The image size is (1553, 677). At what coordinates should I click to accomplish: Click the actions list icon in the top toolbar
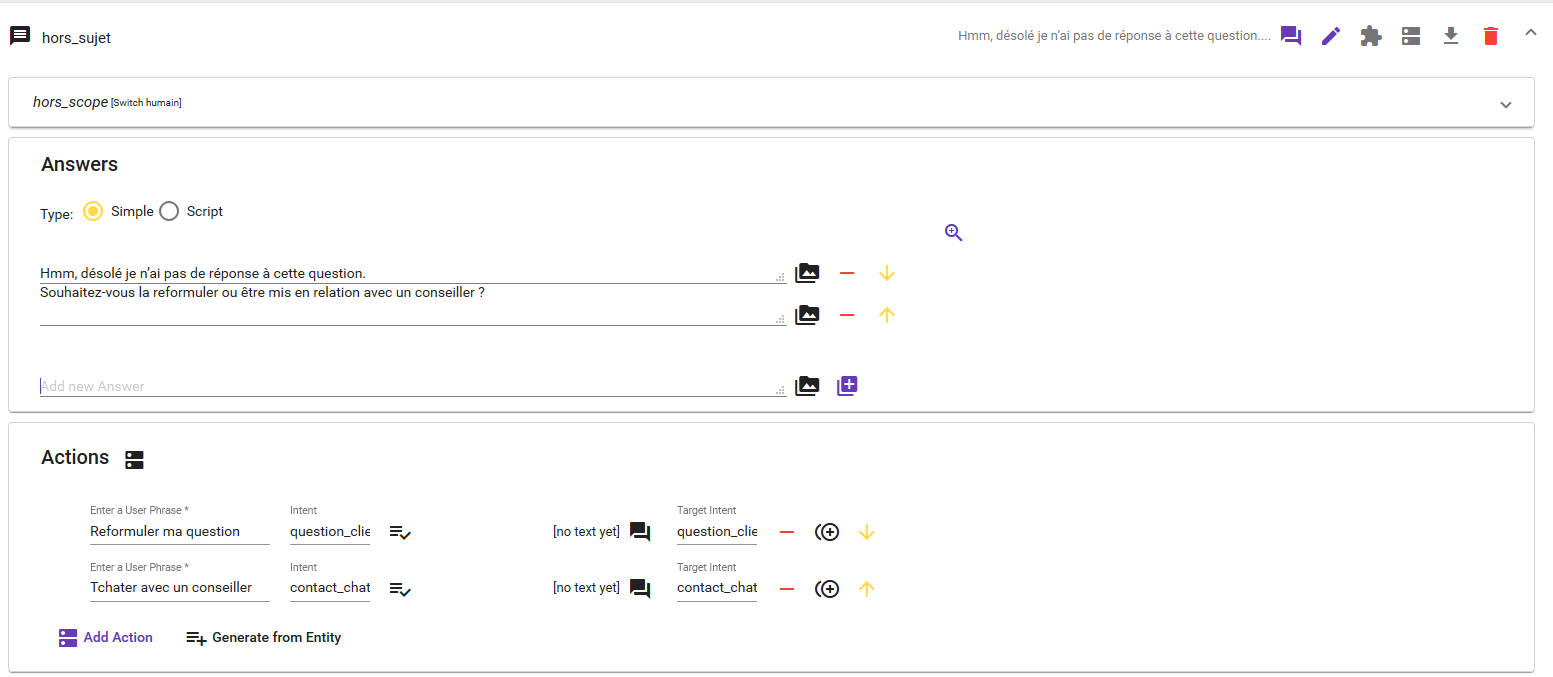pyautogui.click(x=1410, y=35)
